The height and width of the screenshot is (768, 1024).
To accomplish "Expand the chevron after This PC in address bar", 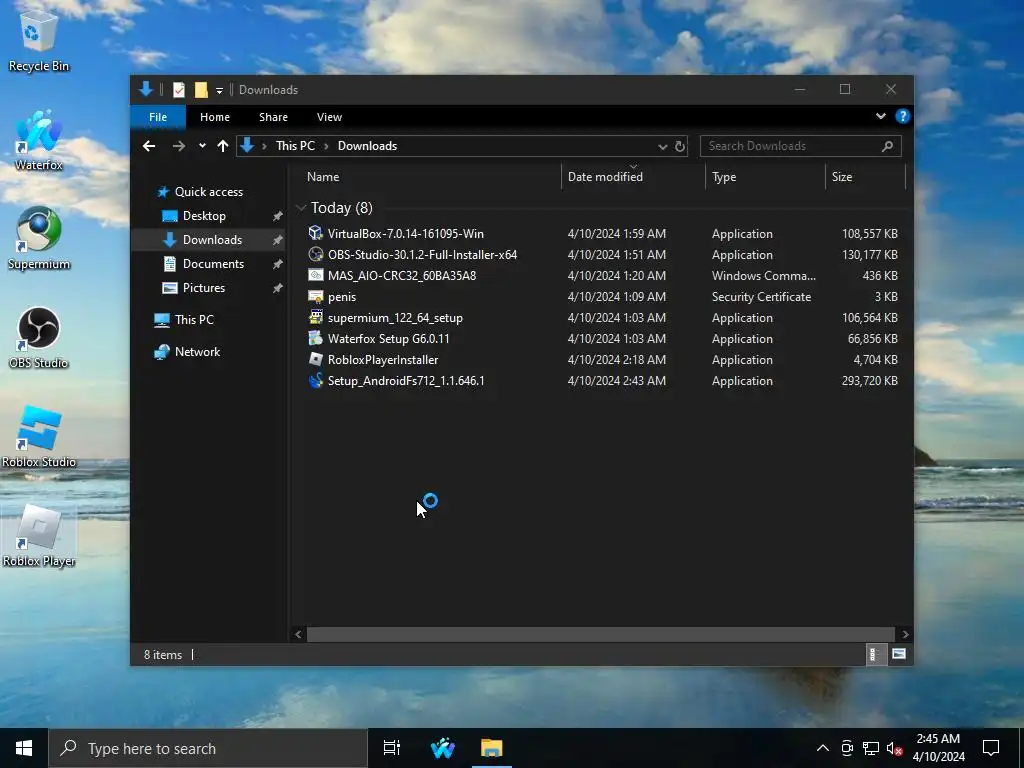I will click(x=326, y=146).
